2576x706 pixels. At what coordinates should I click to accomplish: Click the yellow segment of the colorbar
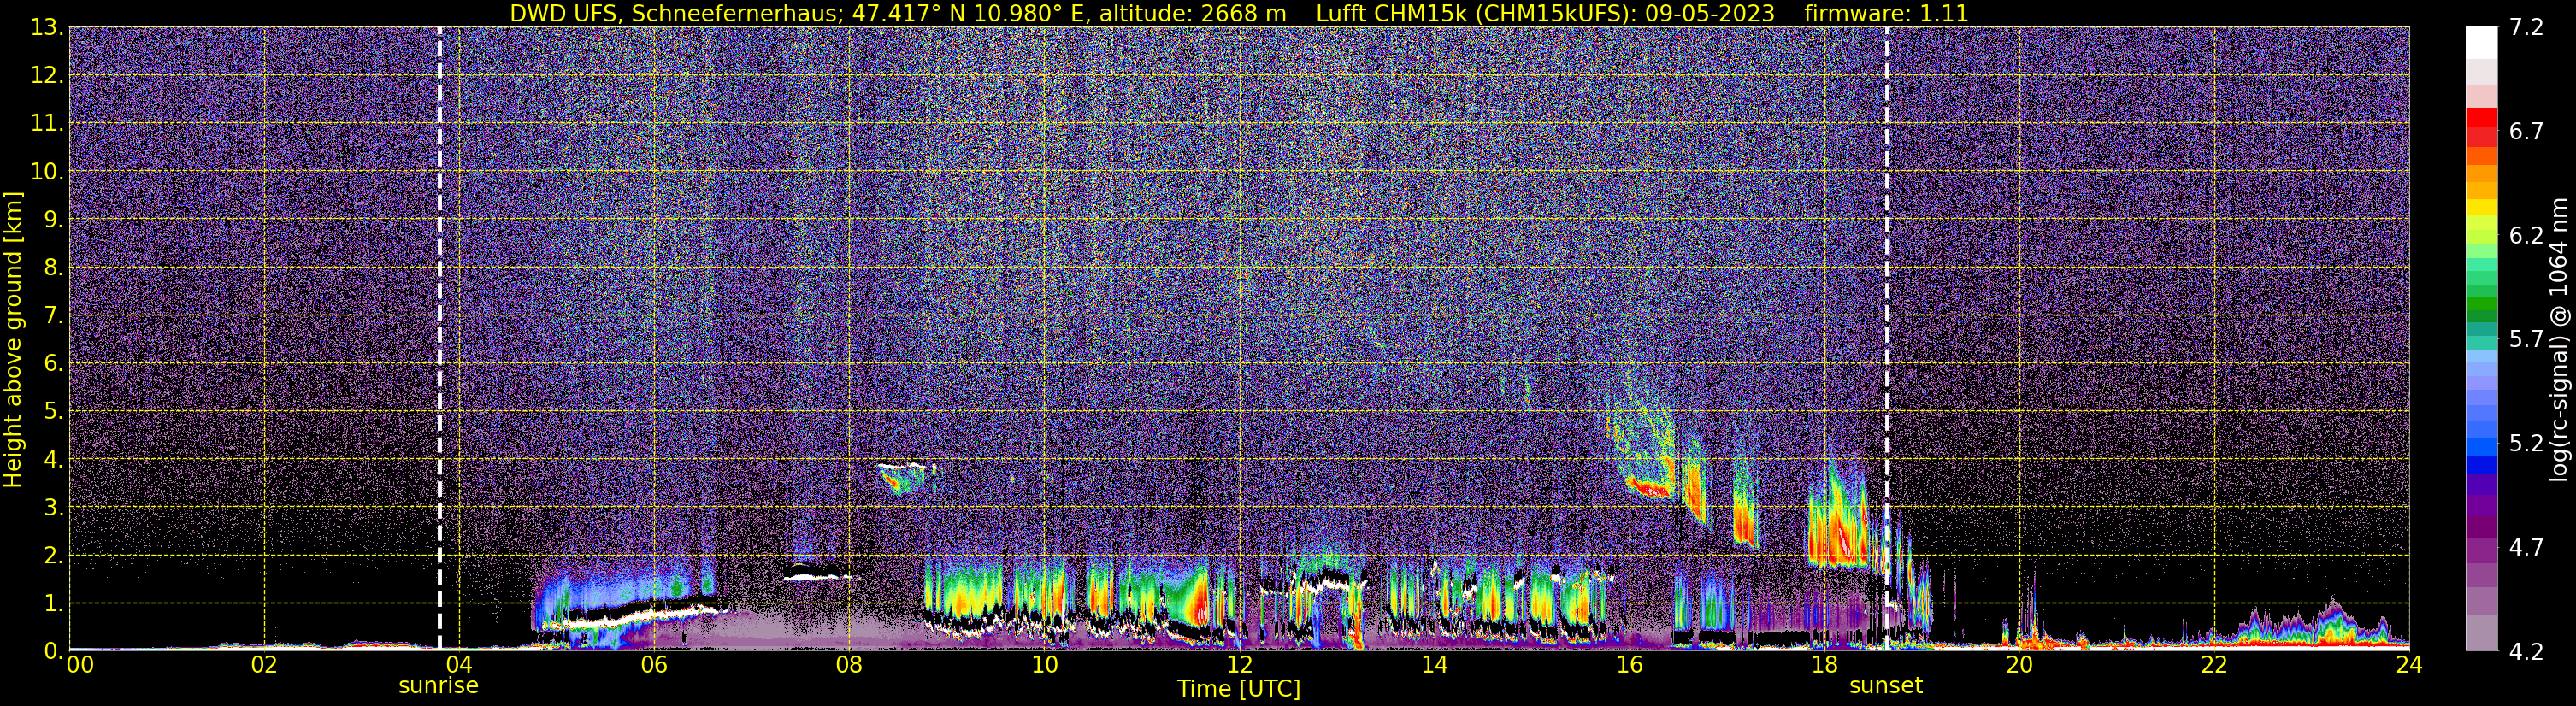tap(2481, 208)
